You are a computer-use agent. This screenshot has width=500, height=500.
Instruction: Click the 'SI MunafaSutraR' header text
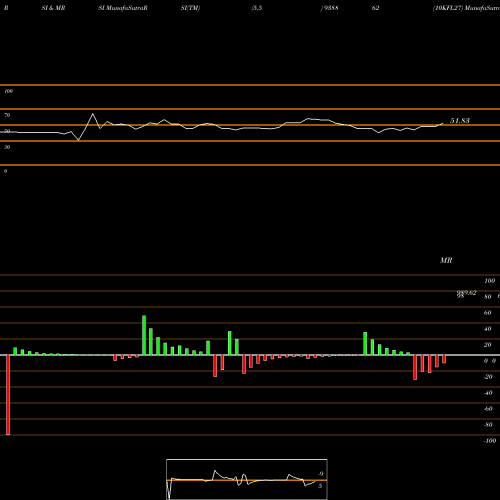click(x=123, y=8)
